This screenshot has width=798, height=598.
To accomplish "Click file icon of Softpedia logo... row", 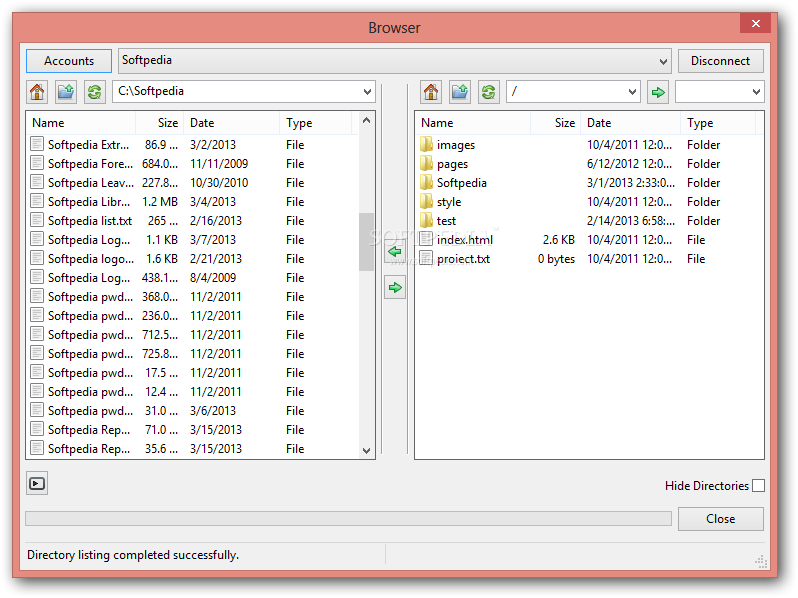I will (x=37, y=259).
